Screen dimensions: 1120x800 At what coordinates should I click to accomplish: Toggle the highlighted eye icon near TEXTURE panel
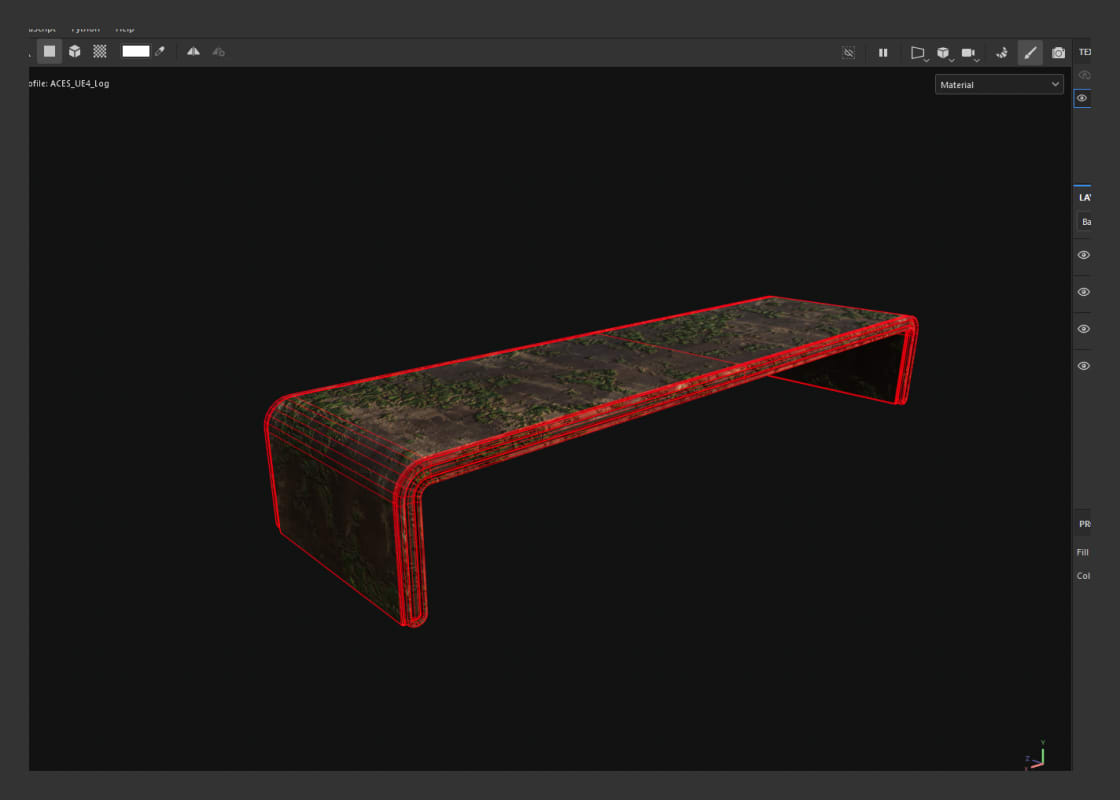[x=1082, y=98]
